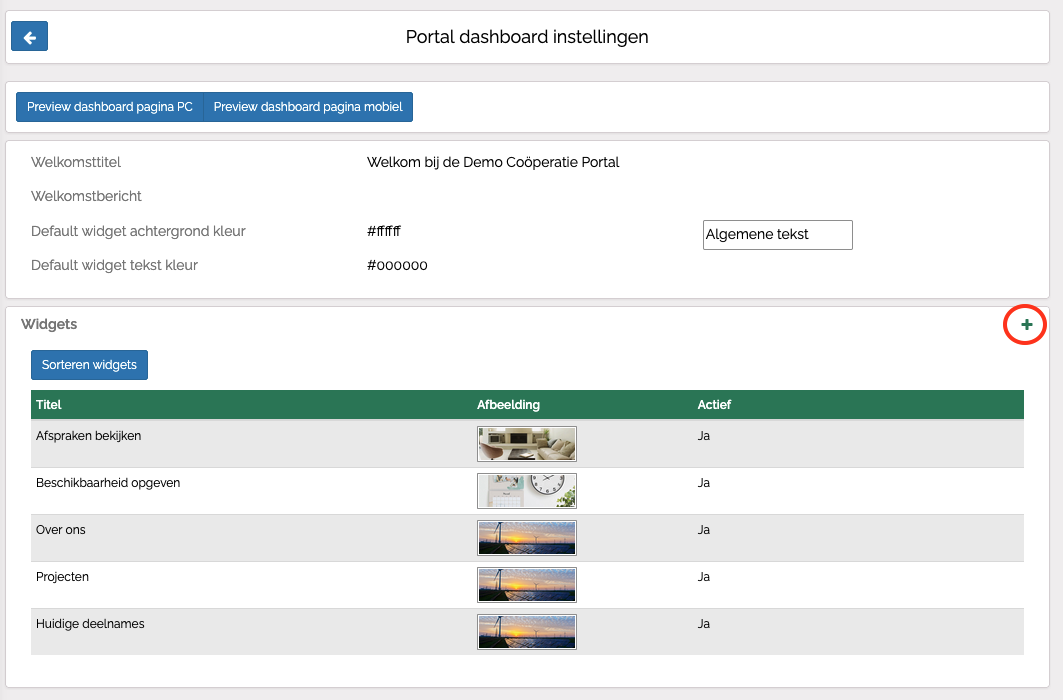Click the Over ons windmill thumbnail

click(x=526, y=538)
